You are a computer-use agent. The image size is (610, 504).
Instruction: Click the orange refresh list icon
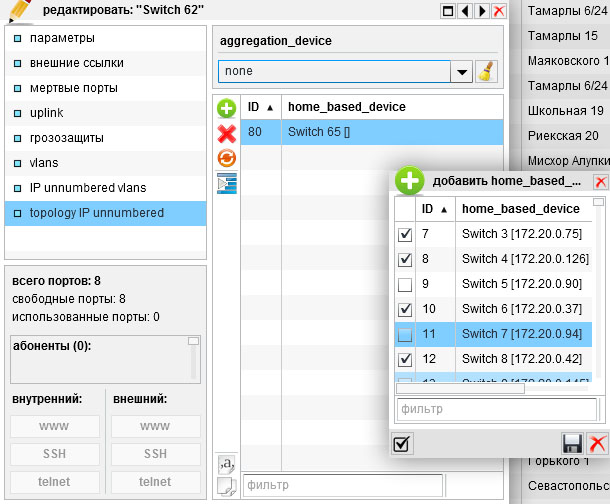226,158
